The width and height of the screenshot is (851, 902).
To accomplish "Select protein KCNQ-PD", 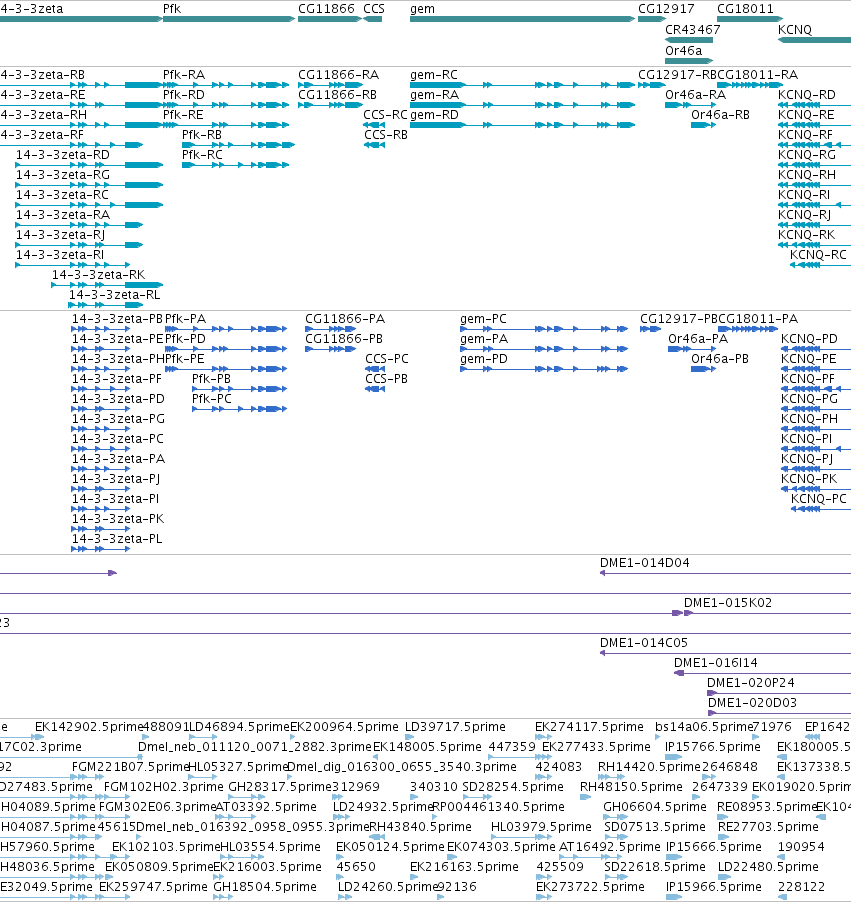I will (808, 339).
